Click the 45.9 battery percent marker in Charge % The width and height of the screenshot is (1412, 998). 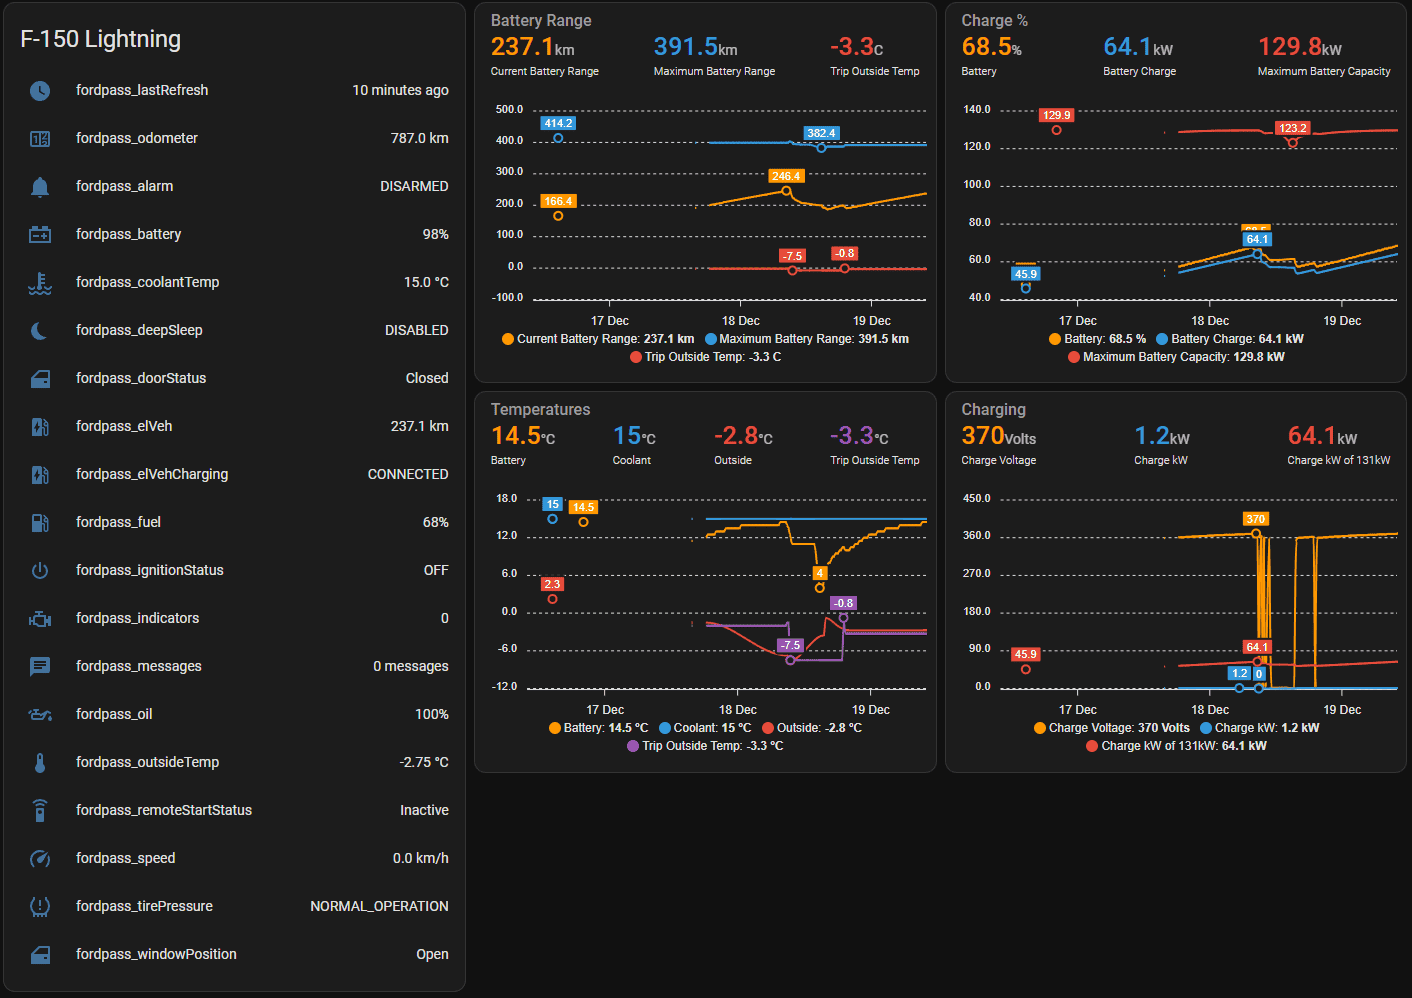[1025, 289]
